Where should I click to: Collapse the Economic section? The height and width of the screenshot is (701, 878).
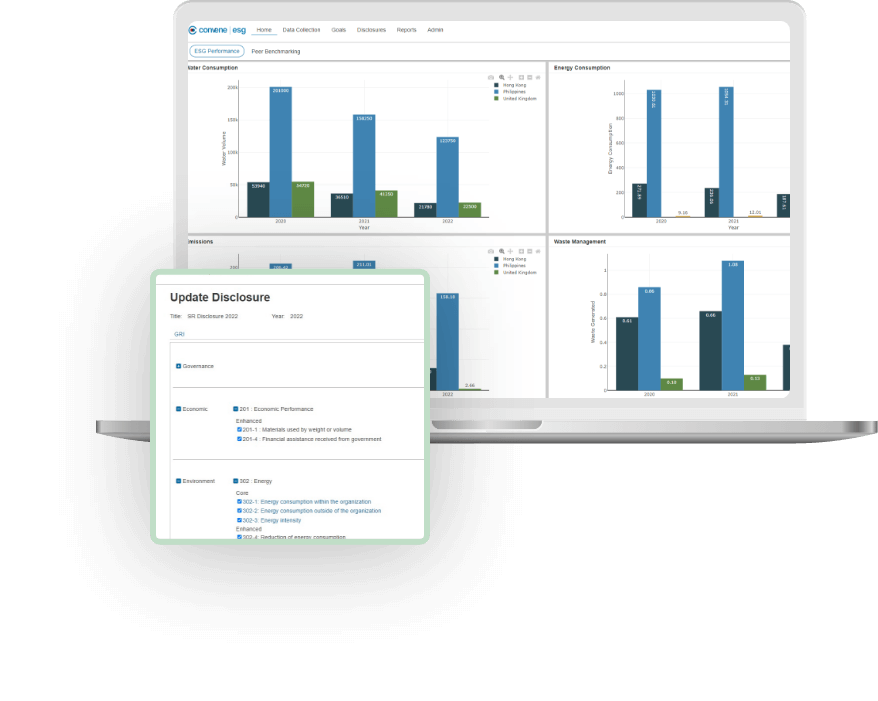click(179, 409)
